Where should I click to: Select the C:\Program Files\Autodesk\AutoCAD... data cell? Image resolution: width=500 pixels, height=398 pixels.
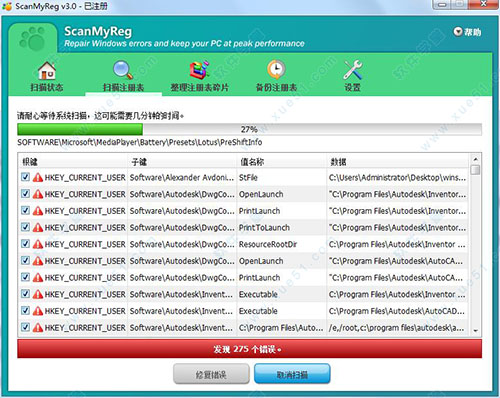(397, 311)
